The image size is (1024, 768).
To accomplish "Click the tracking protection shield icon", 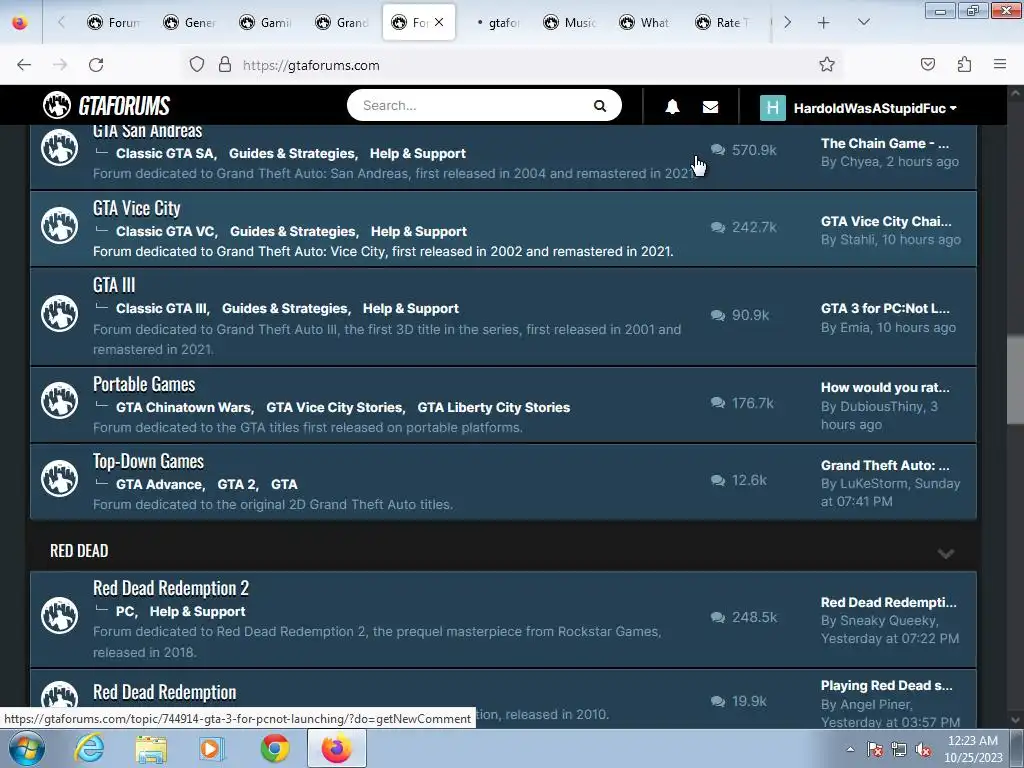I will [197, 65].
